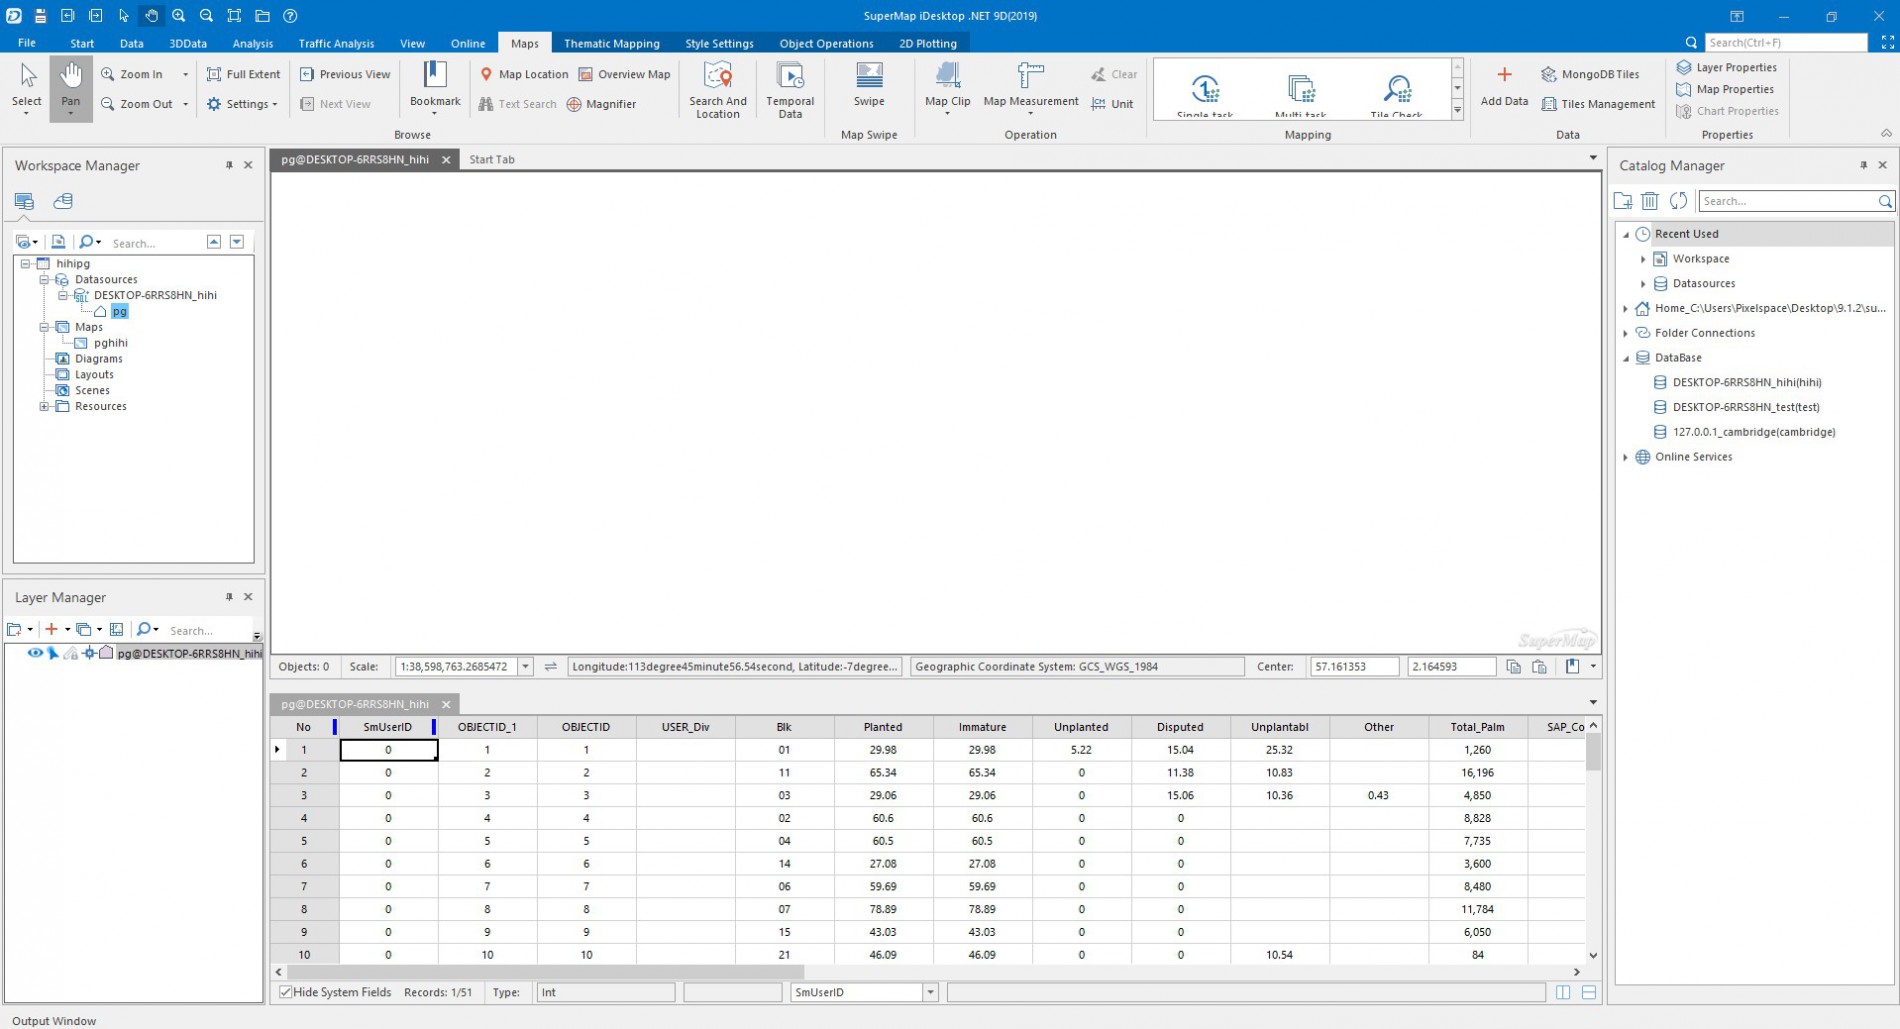Toggle layer snappable icon
The image size is (1900, 1029).
(89, 653)
